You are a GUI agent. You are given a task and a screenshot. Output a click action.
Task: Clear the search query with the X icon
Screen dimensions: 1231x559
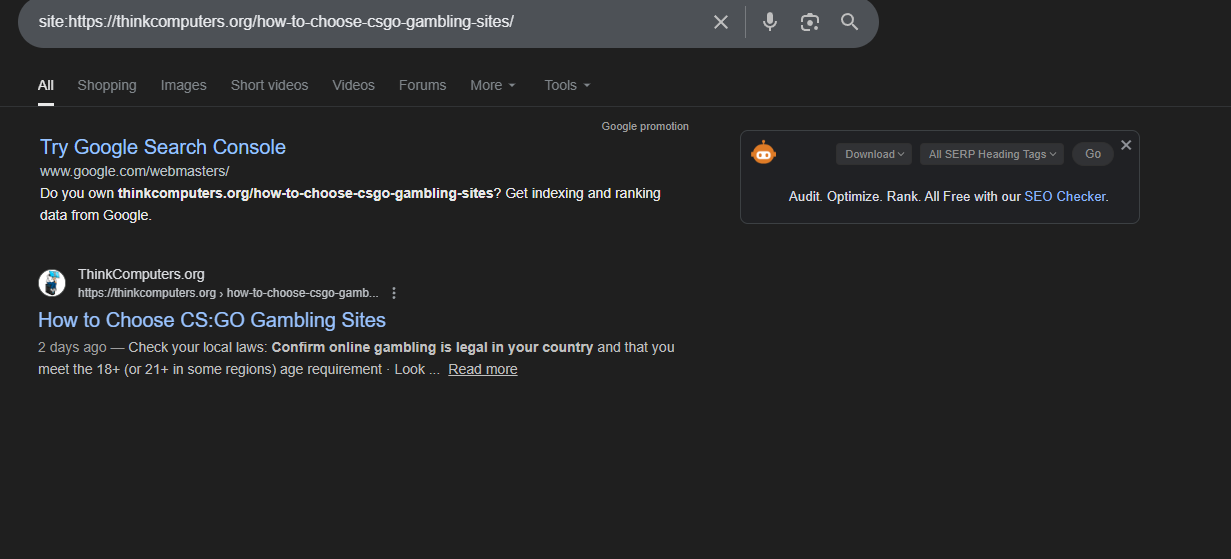pyautogui.click(x=720, y=22)
